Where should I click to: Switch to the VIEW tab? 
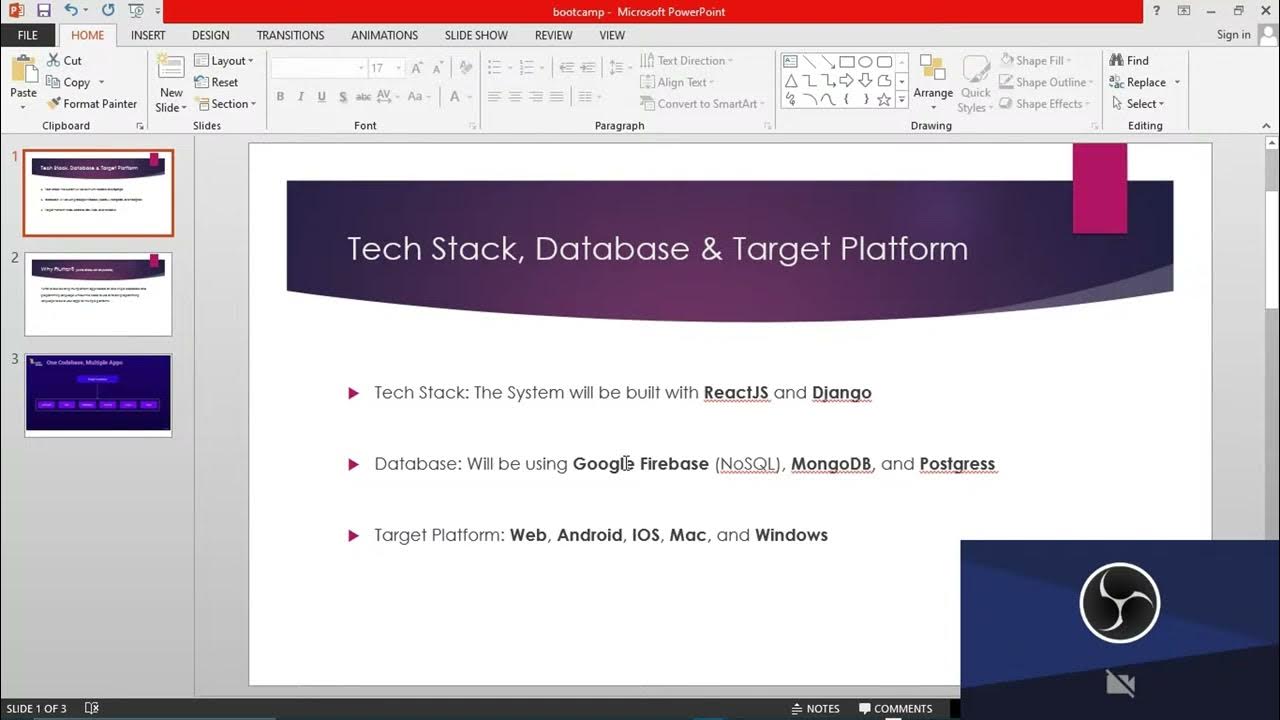[612, 35]
